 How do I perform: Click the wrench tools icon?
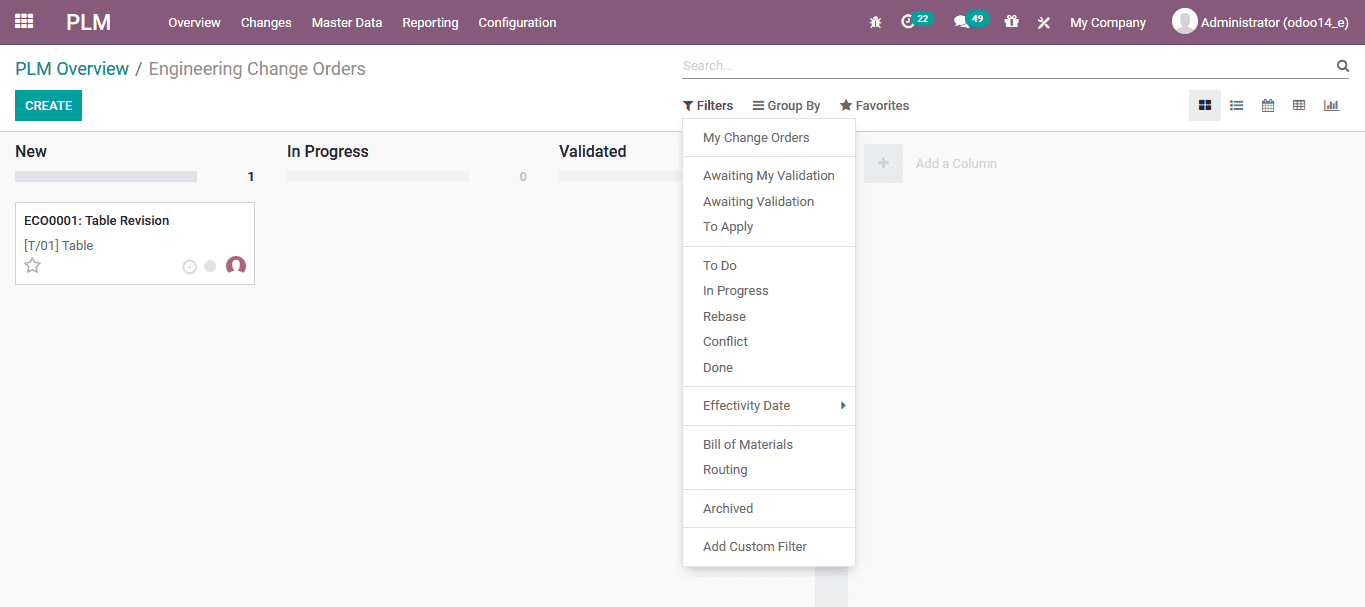tap(1044, 22)
